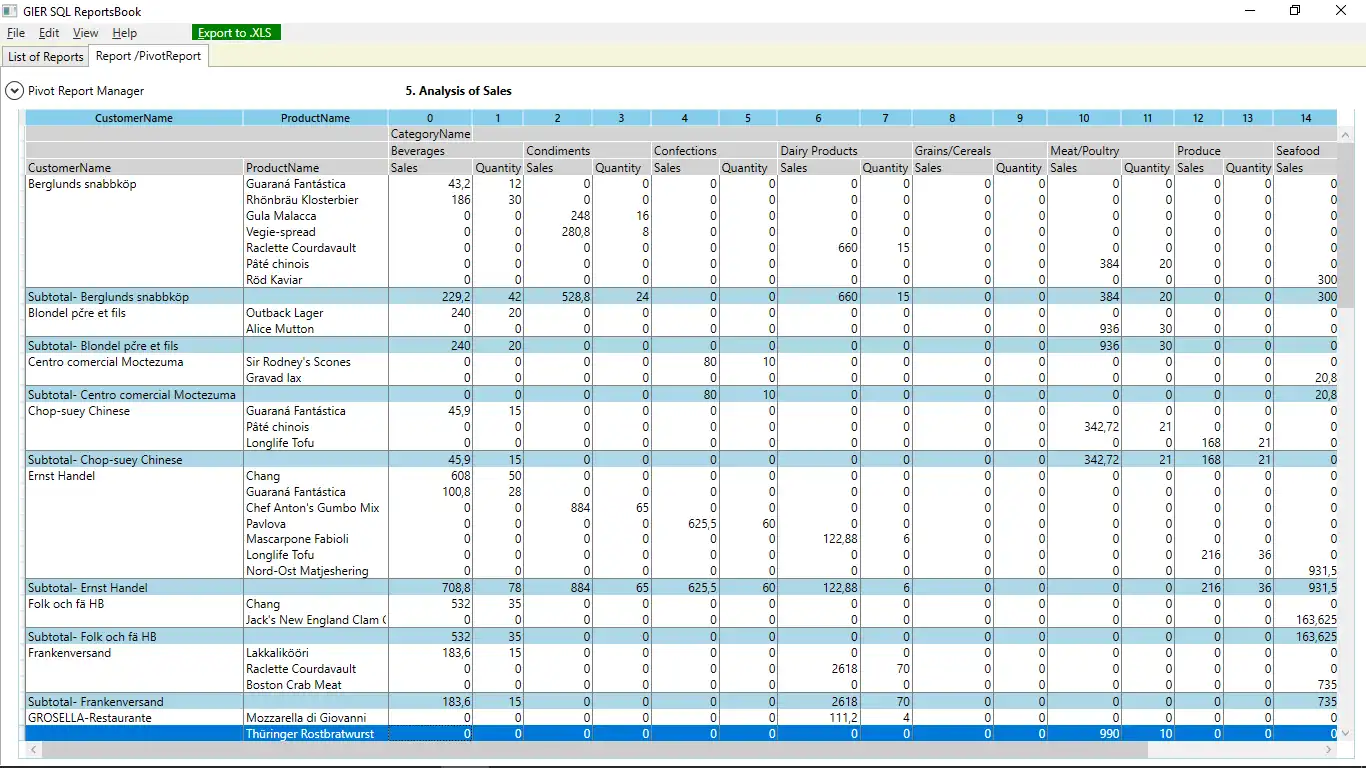Click the CustomerName column header
This screenshot has height=768, width=1366.
[133, 118]
